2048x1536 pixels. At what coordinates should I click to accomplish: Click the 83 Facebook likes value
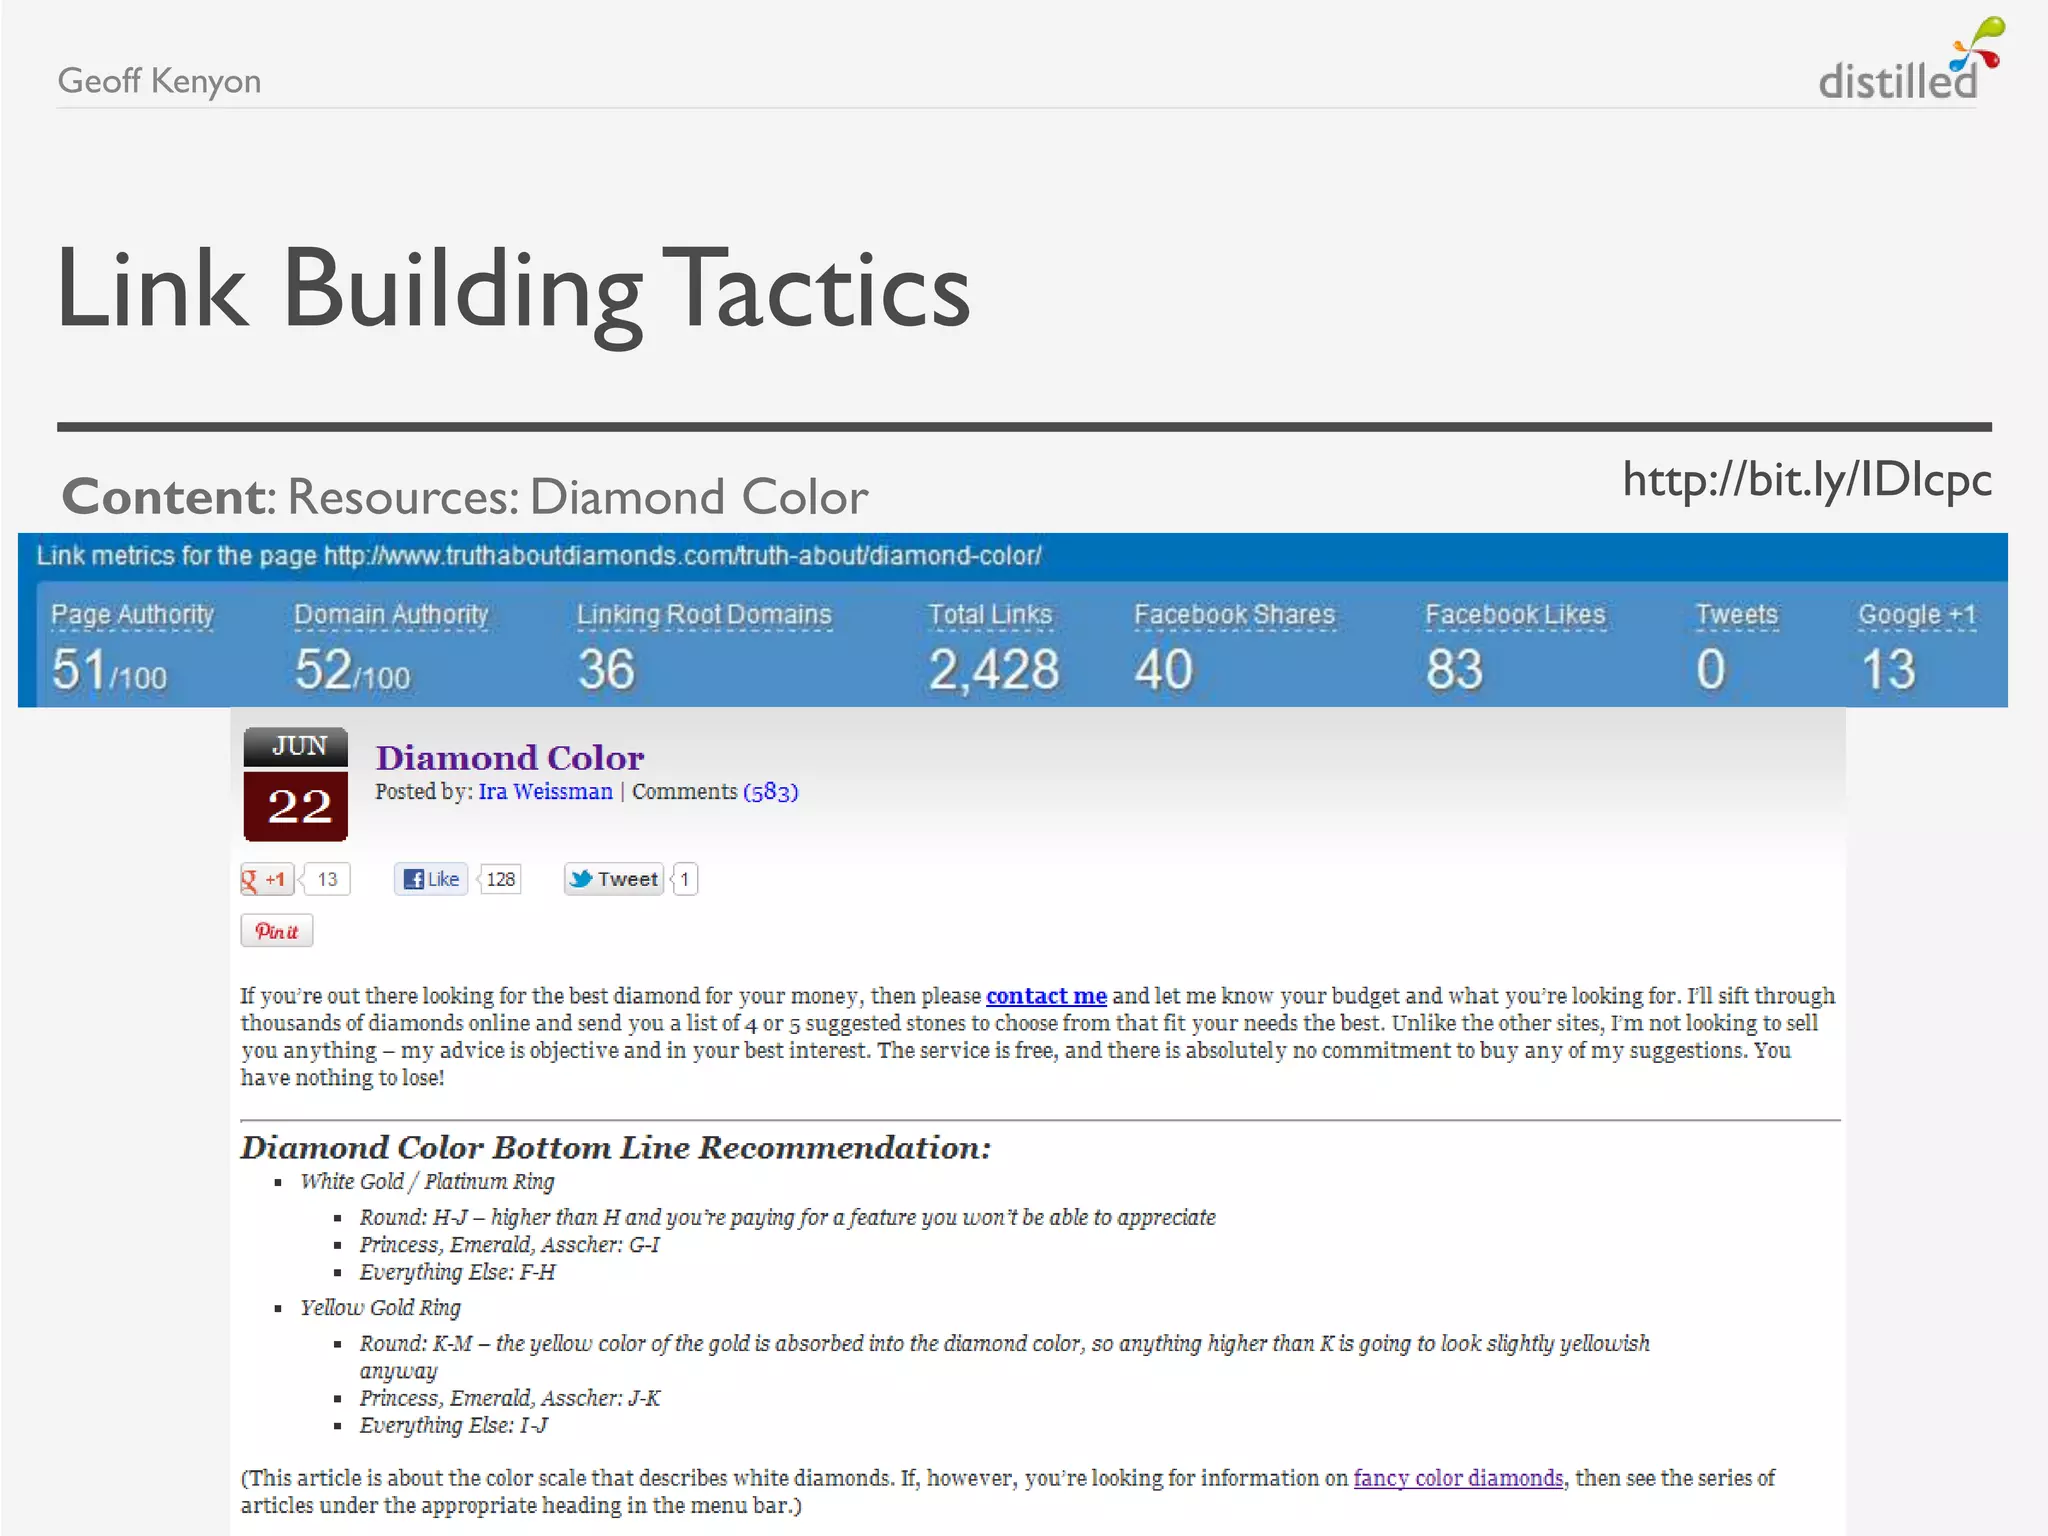pos(1454,670)
